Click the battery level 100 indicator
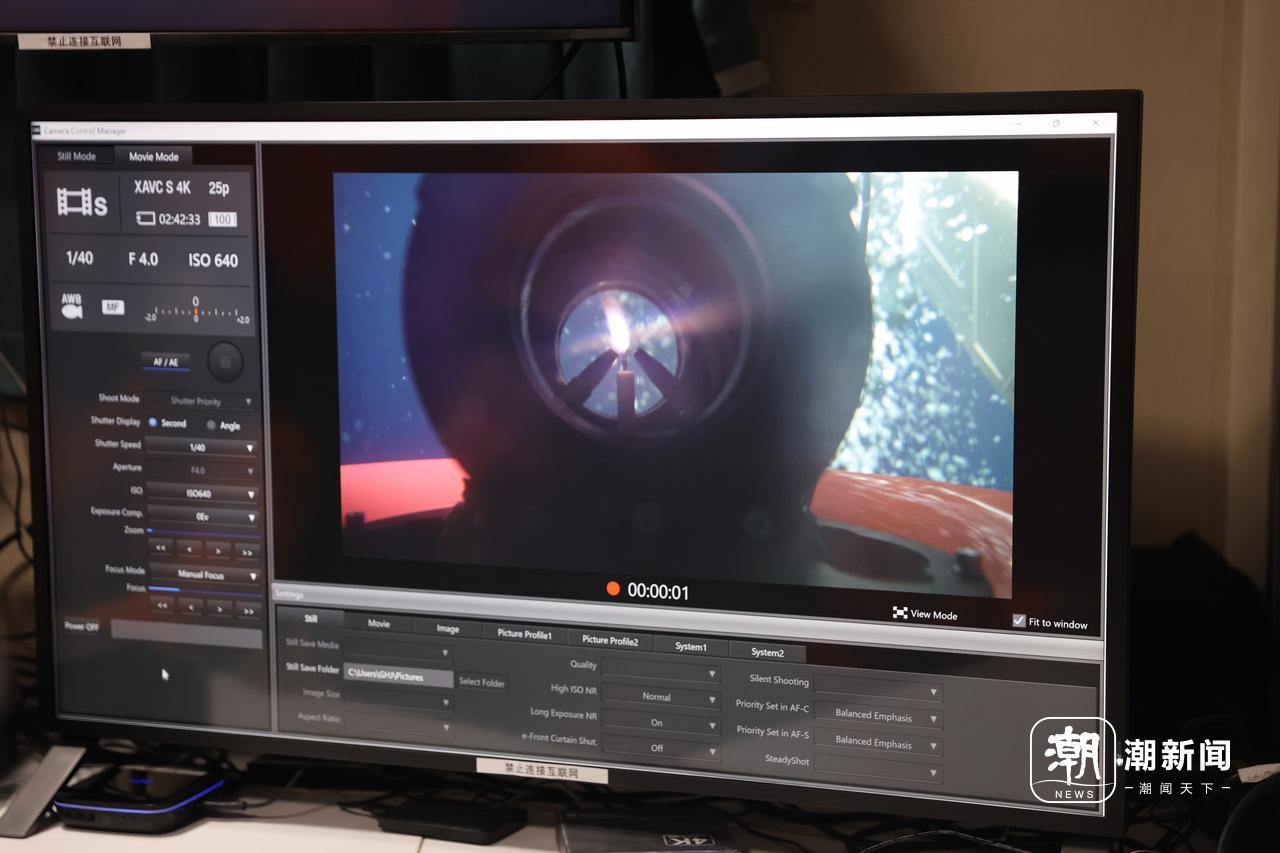Image resolution: width=1280 pixels, height=853 pixels. [x=222, y=220]
